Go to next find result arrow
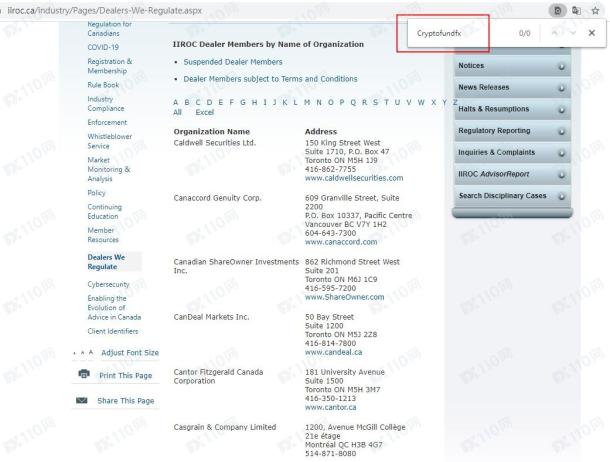610x462 pixels. pyautogui.click(x=572, y=33)
